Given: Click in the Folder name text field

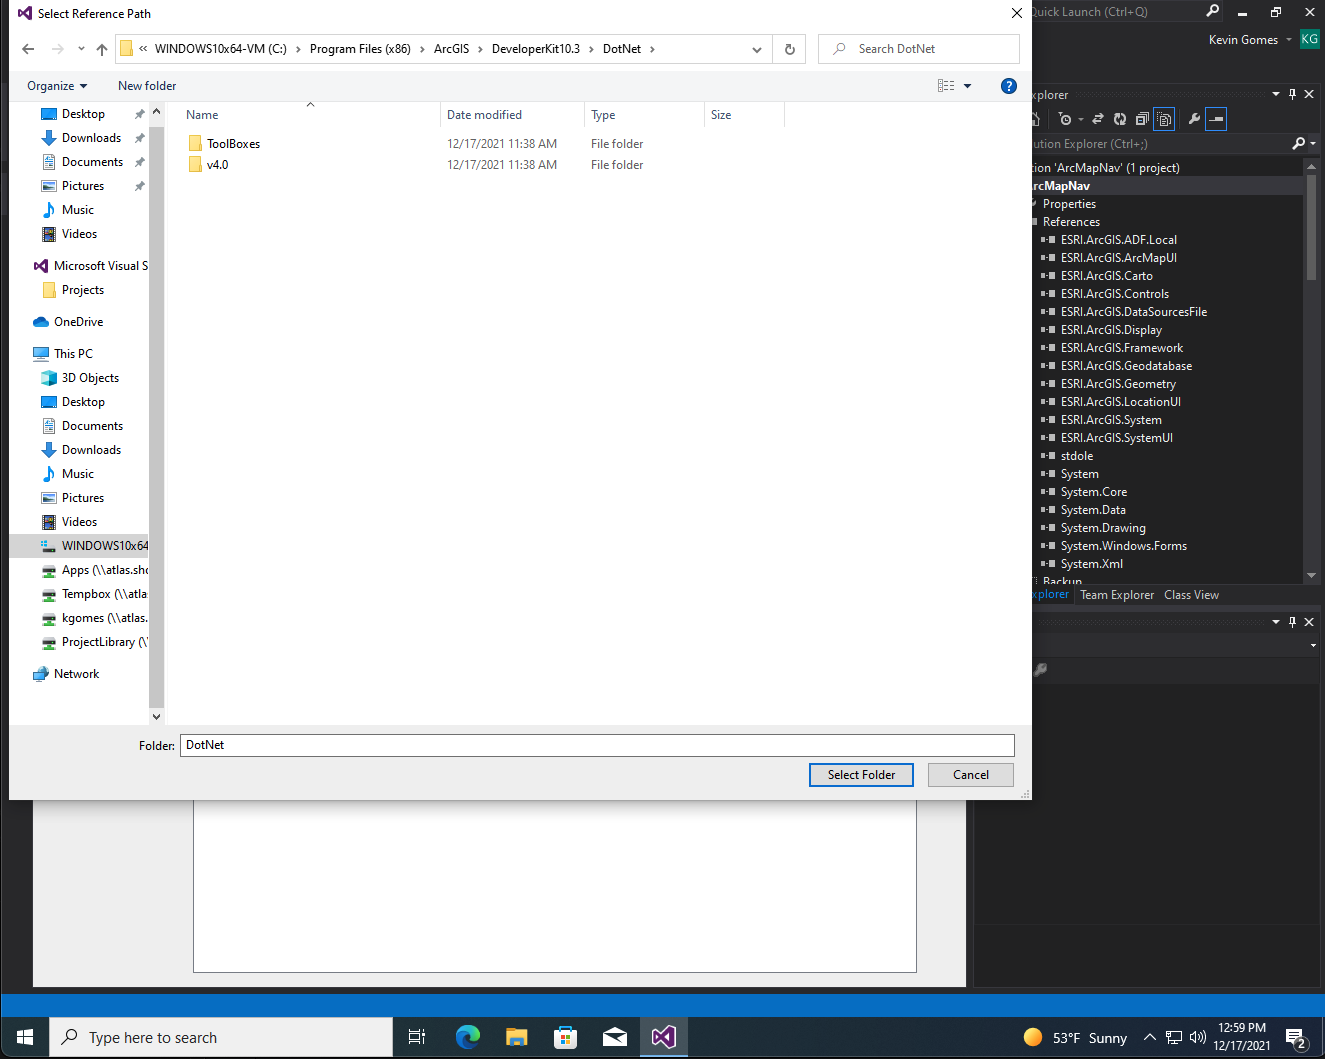Looking at the screenshot, I should click(x=597, y=745).
